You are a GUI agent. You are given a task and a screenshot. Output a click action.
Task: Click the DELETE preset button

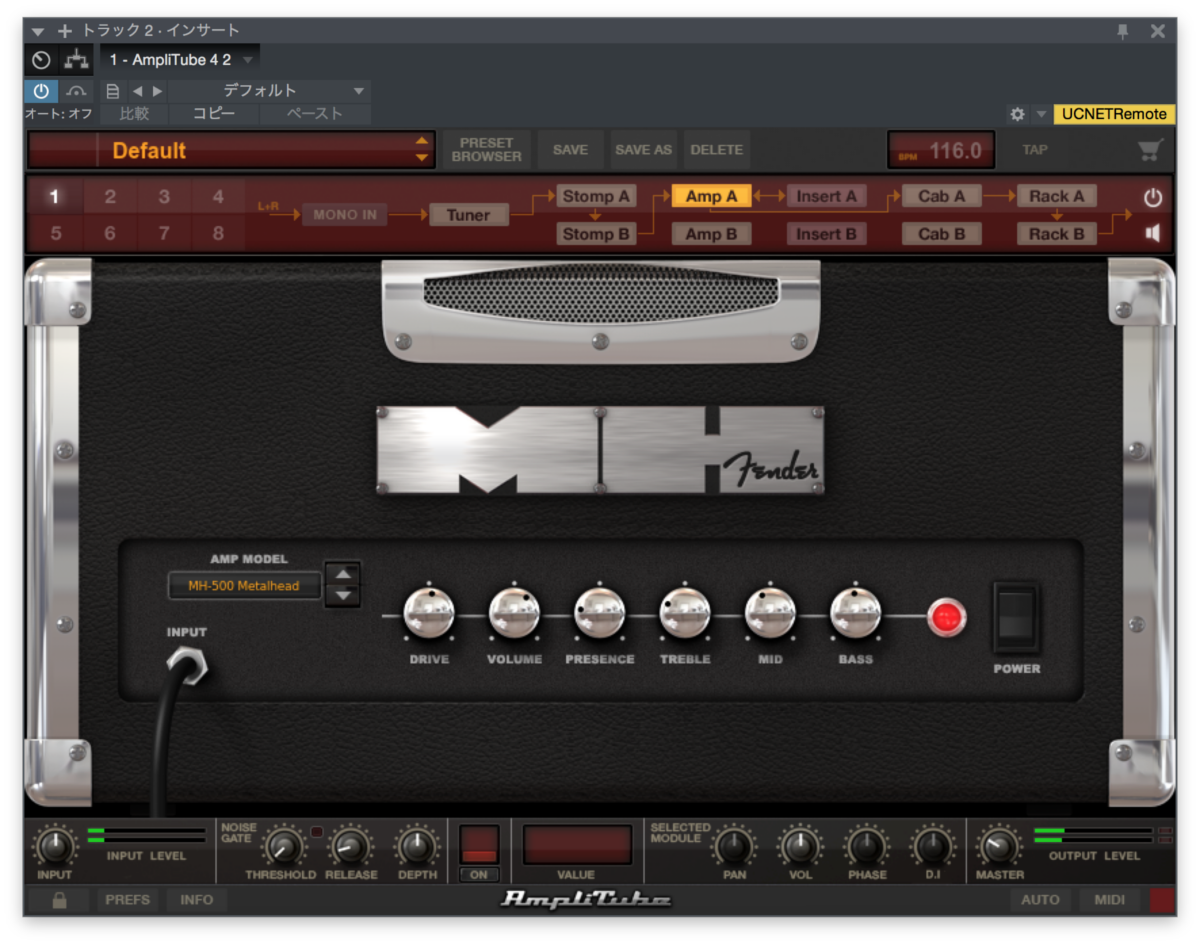pyautogui.click(x=717, y=150)
